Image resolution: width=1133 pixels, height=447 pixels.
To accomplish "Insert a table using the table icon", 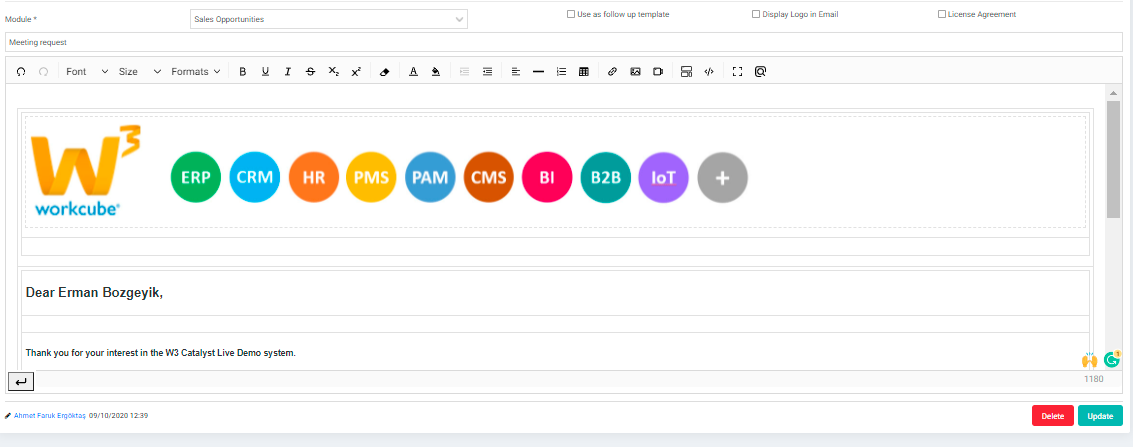I will [584, 71].
